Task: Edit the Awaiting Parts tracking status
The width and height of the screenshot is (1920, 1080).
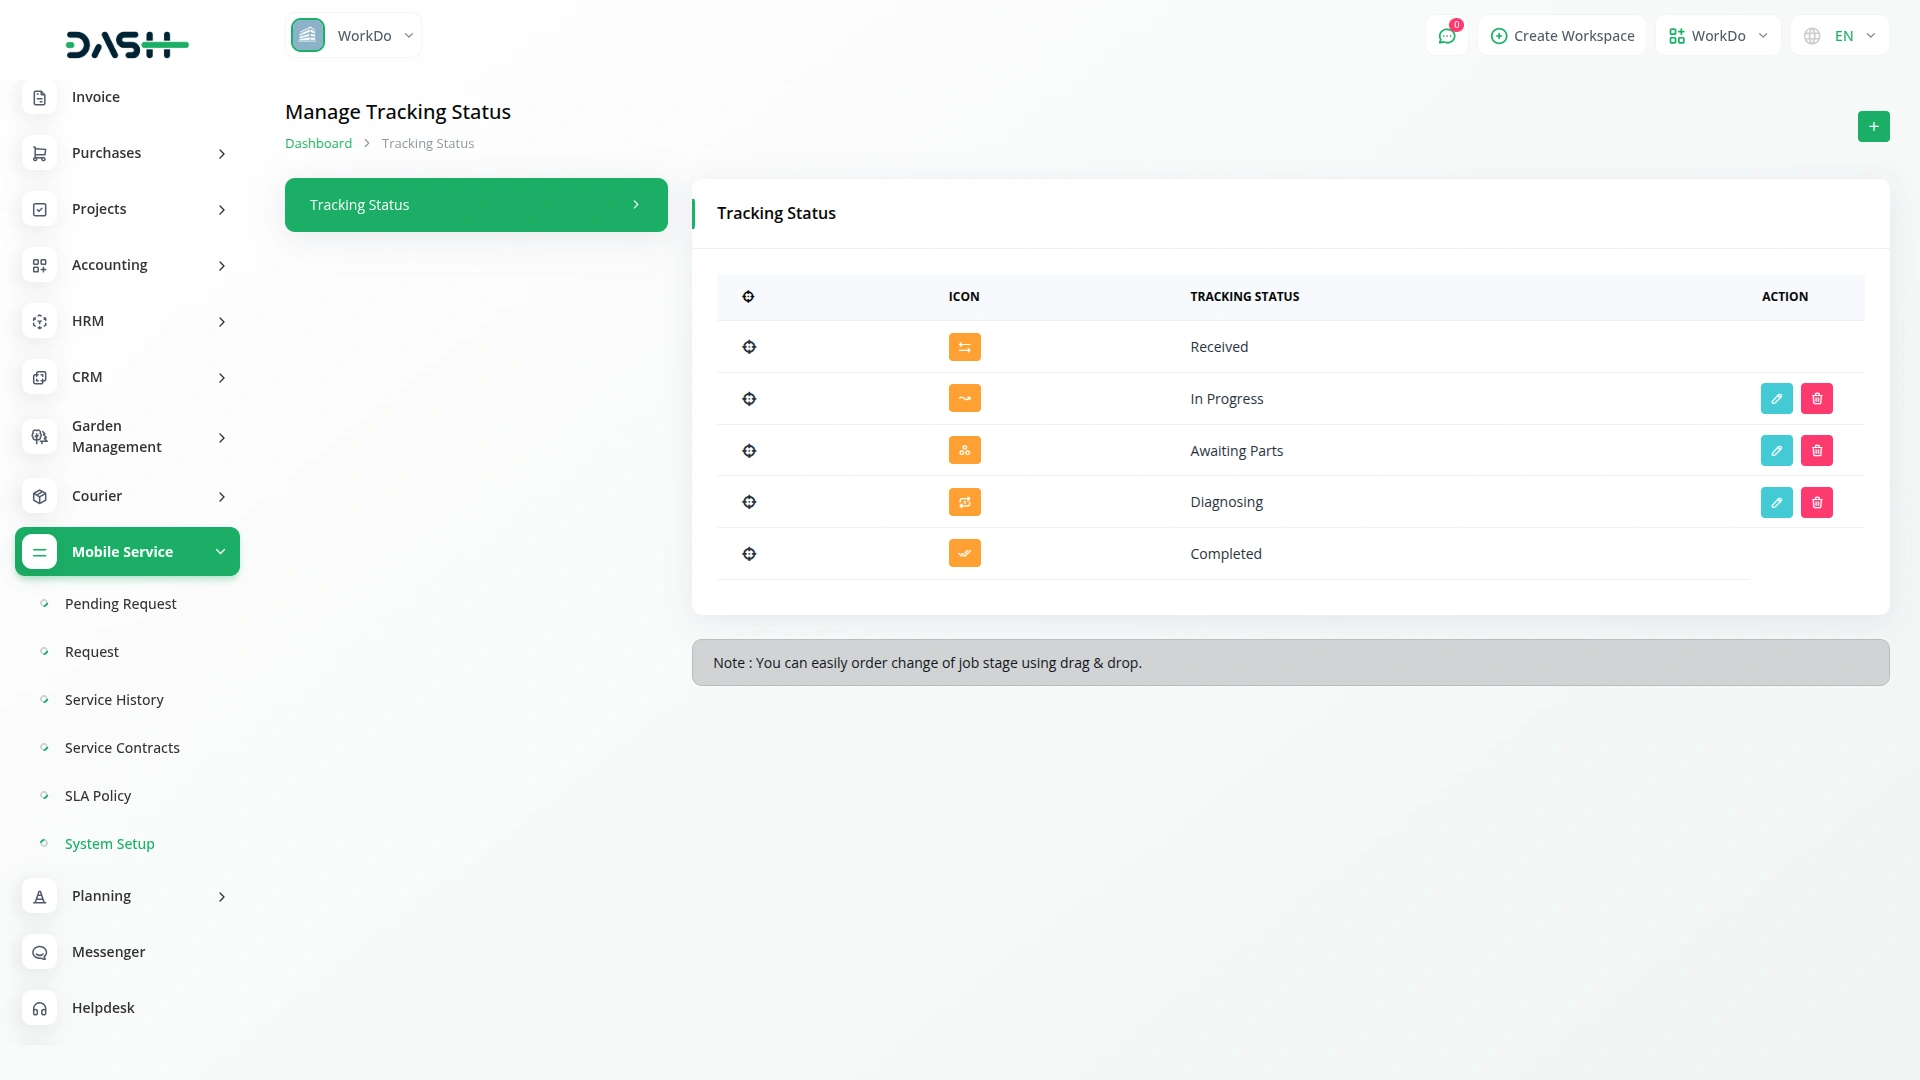Action: tap(1776, 450)
